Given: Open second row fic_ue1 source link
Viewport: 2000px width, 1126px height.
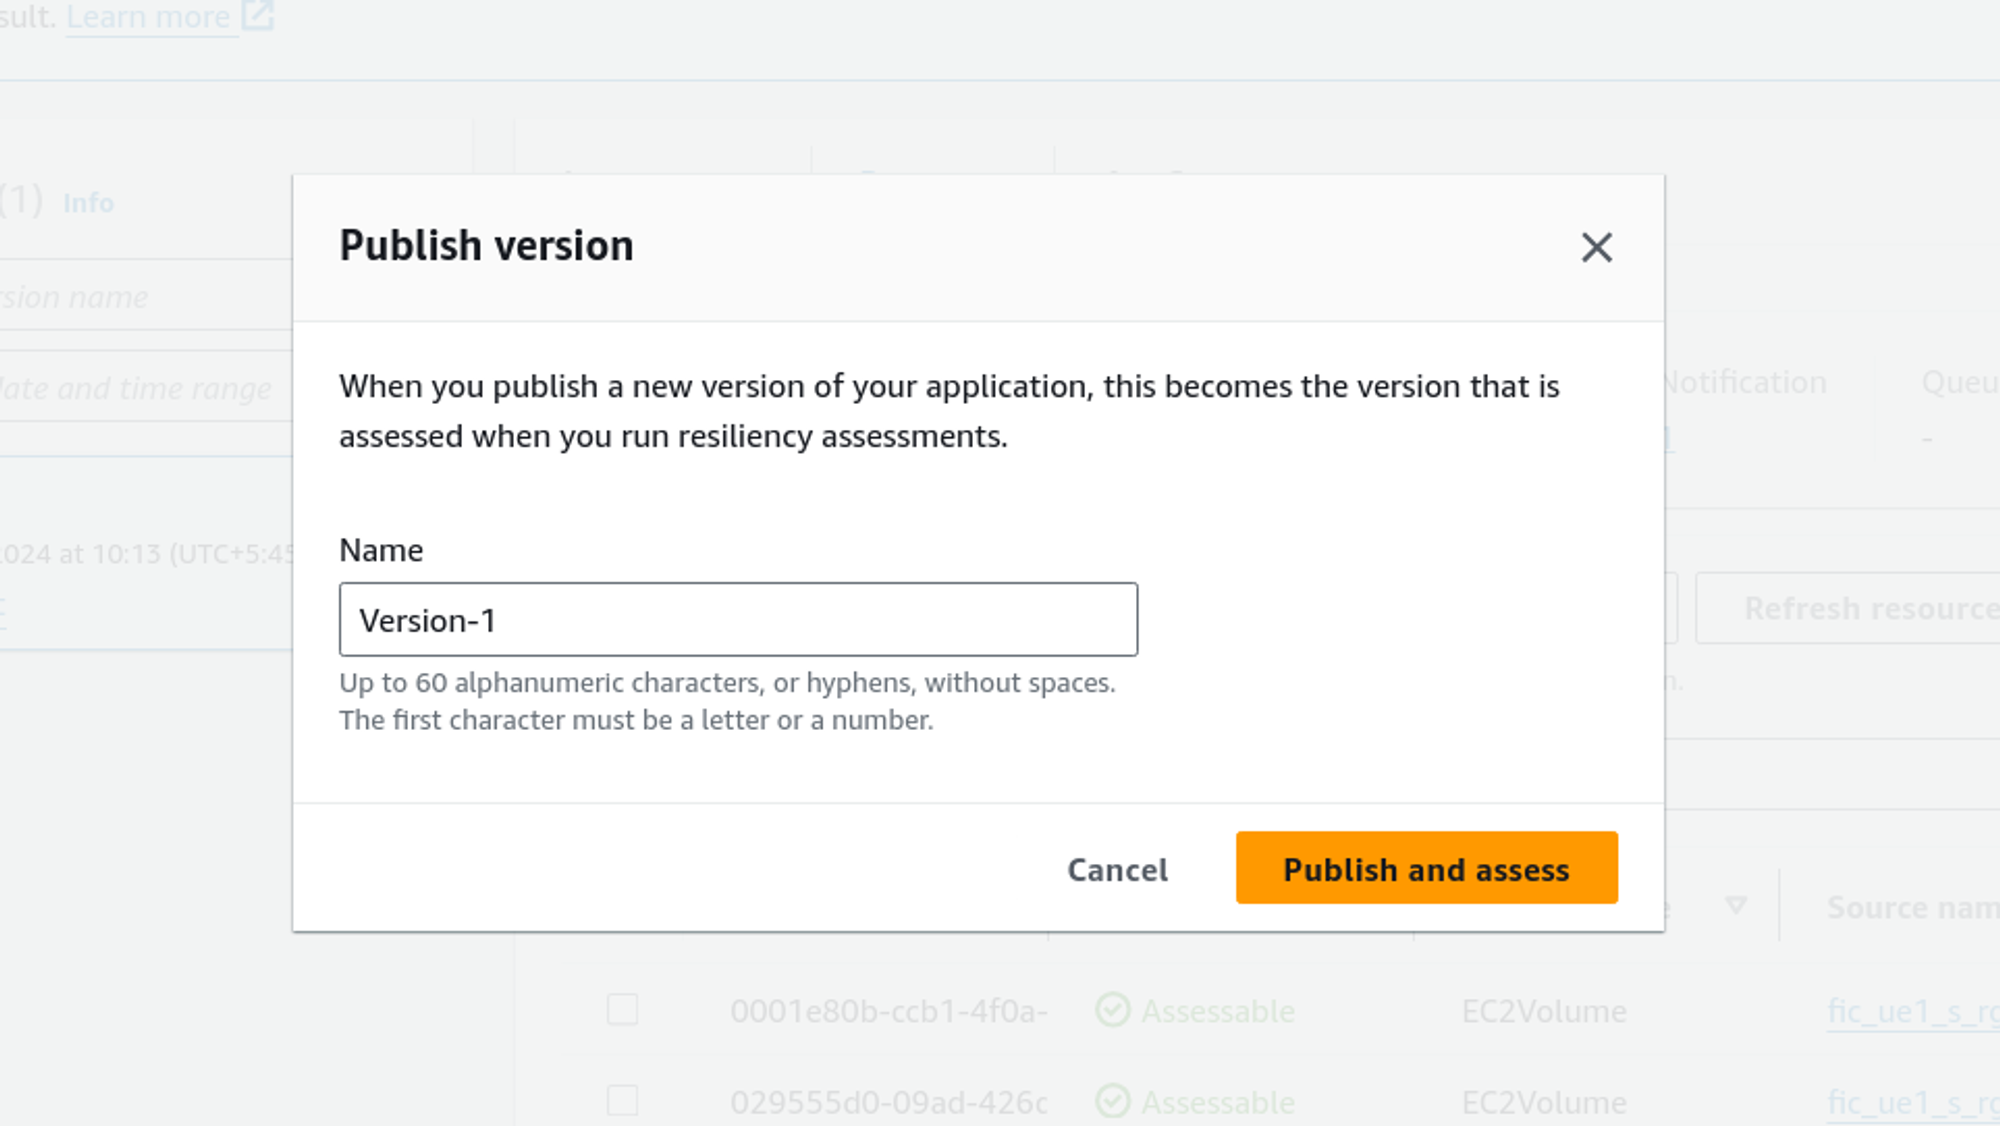Looking at the screenshot, I should 1912,1102.
